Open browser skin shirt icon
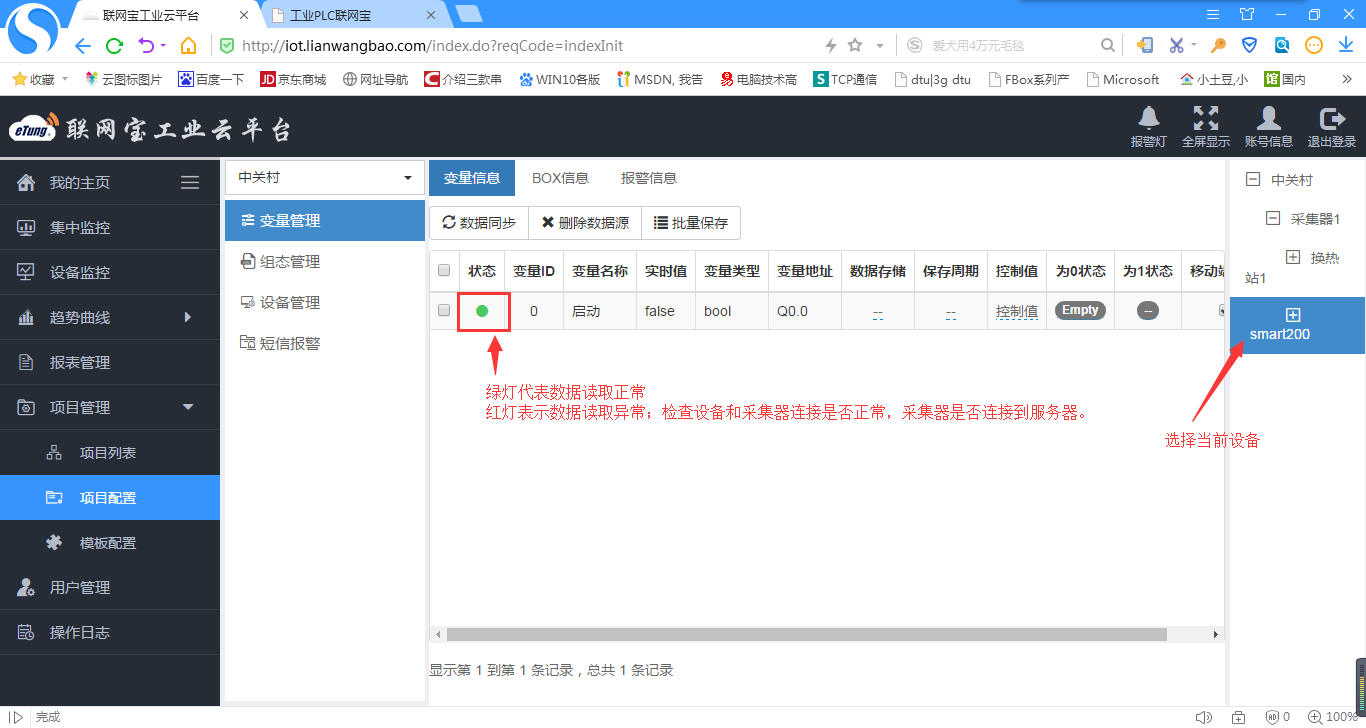Image resolution: width=1366 pixels, height=728 pixels. (1246, 14)
